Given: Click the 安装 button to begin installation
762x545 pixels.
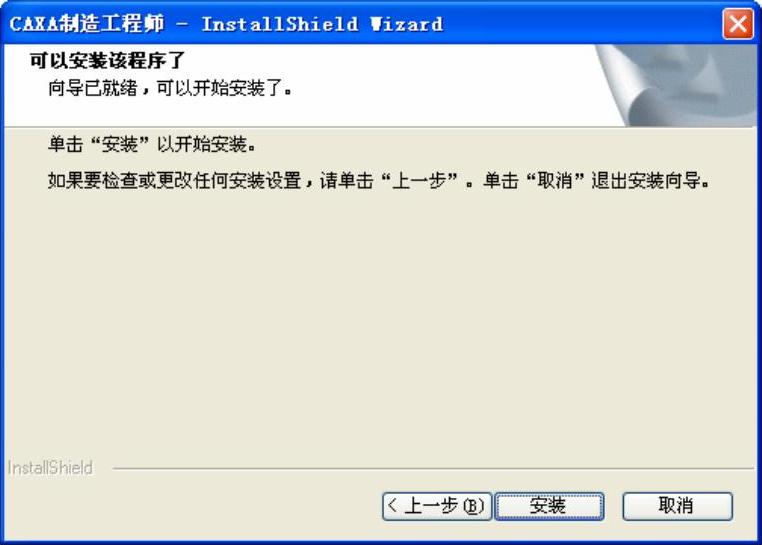Looking at the screenshot, I should [x=549, y=506].
